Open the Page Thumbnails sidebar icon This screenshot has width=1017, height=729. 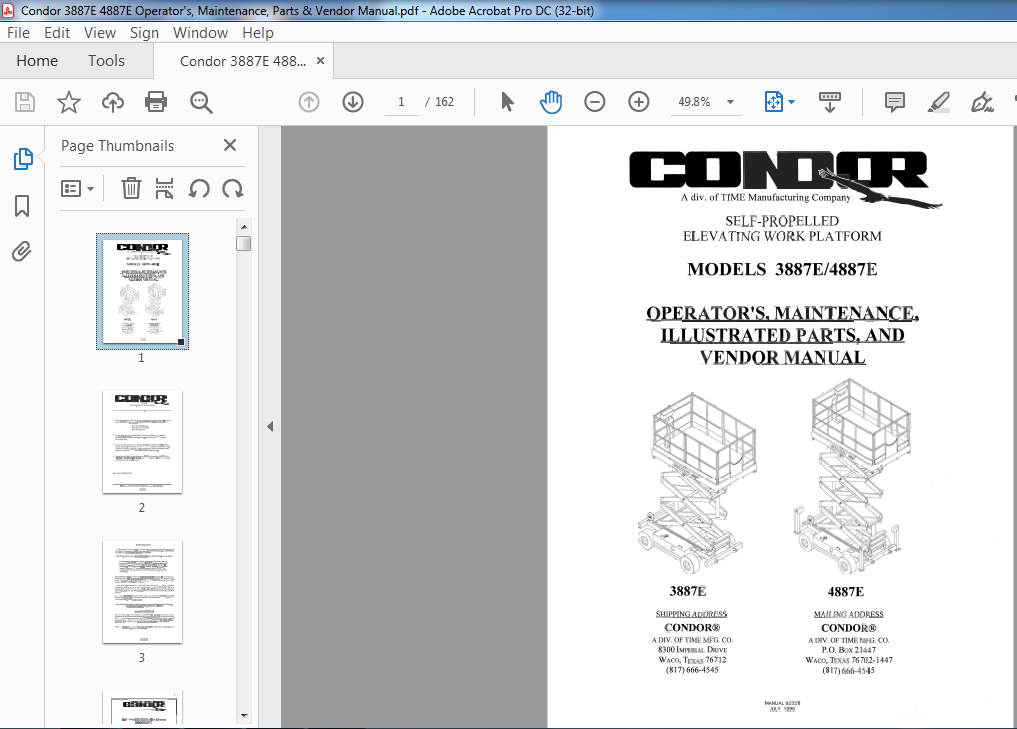pos(23,158)
